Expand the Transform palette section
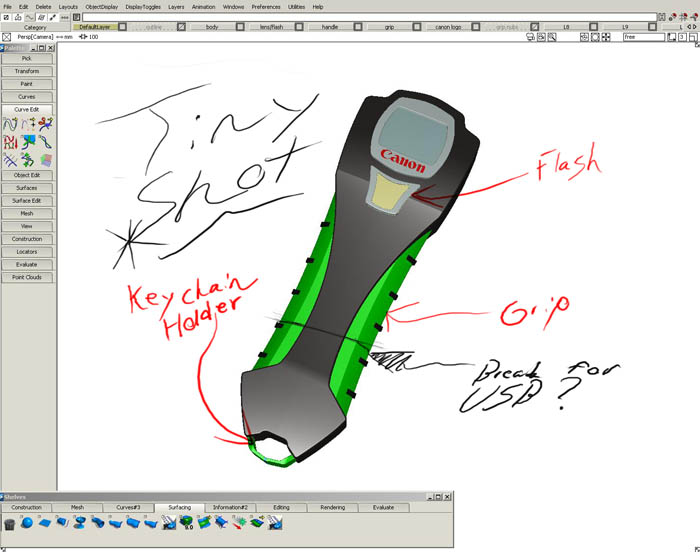This screenshot has width=700, height=552. coord(27,71)
